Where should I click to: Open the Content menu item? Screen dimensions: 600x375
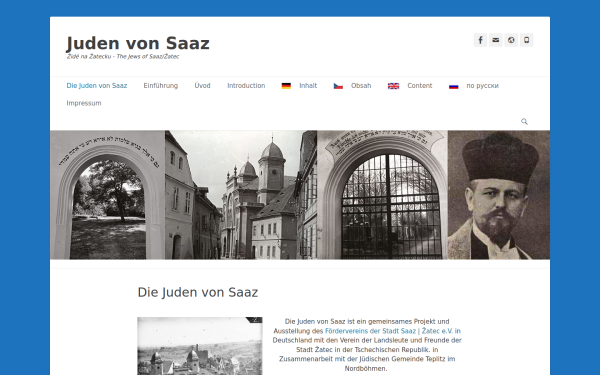click(x=420, y=86)
